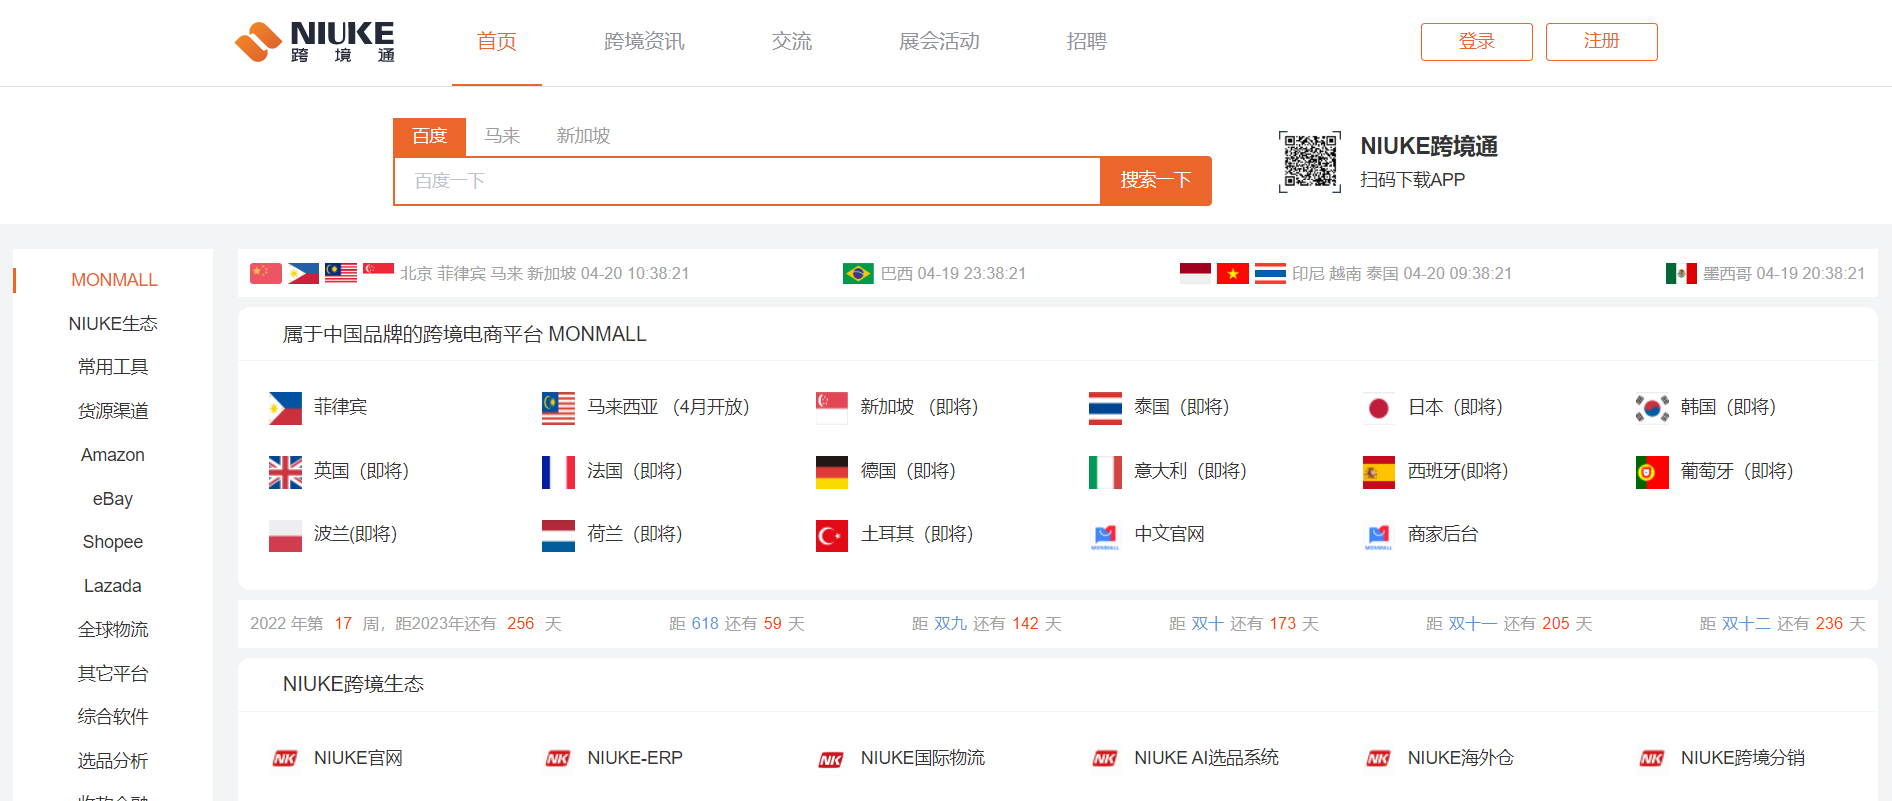The height and width of the screenshot is (801, 1892).
Task: Click the NK icon beside NIUKE-ERP
Action: (558, 759)
